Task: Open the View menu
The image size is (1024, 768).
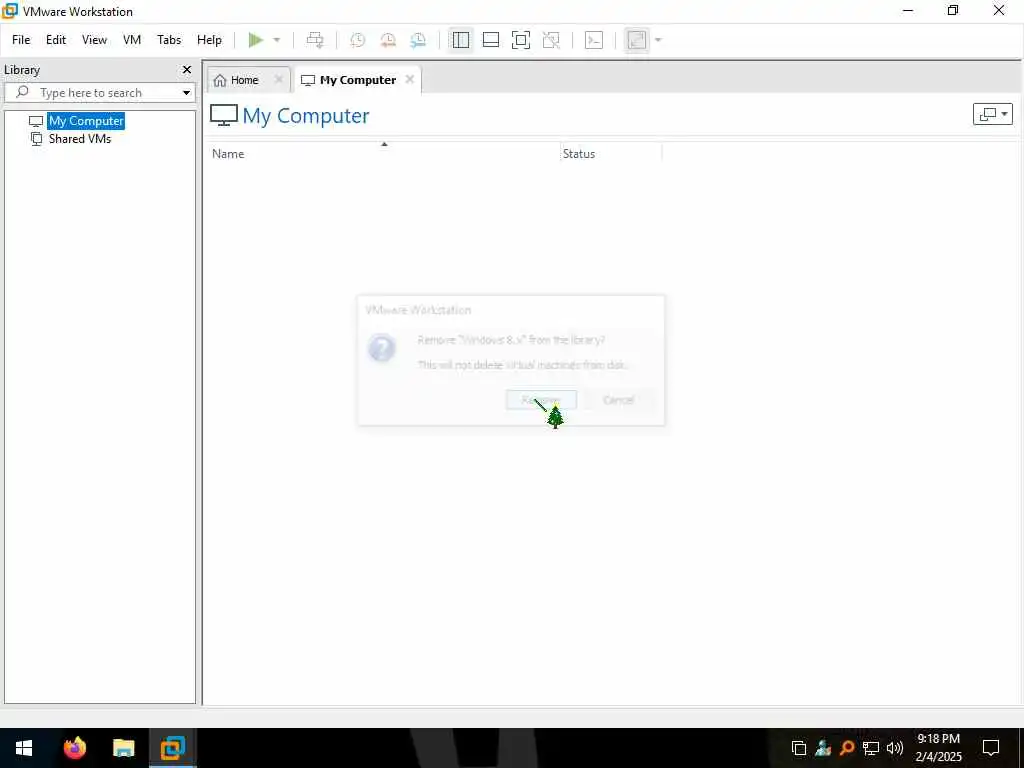Action: (94, 40)
